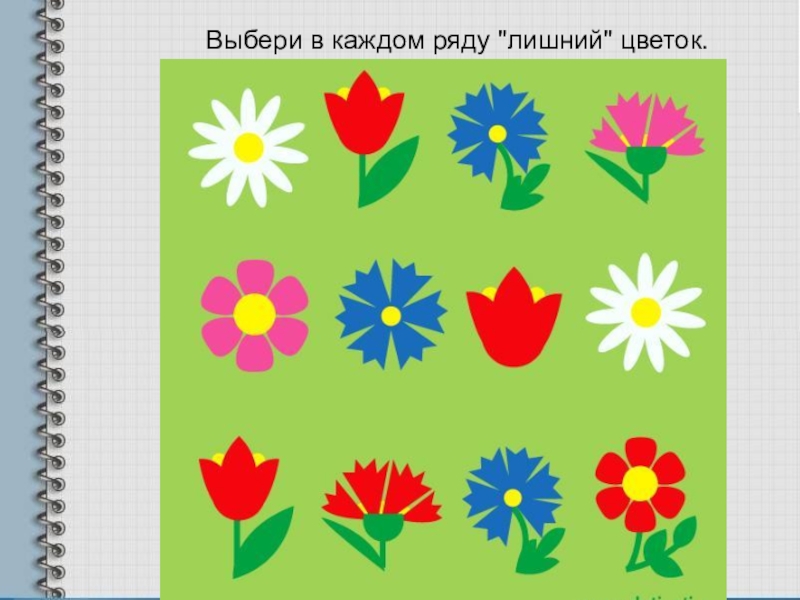Image resolution: width=800 pixels, height=600 pixels.
Task: Choose the pink carnation in the top row
Action: point(646,135)
